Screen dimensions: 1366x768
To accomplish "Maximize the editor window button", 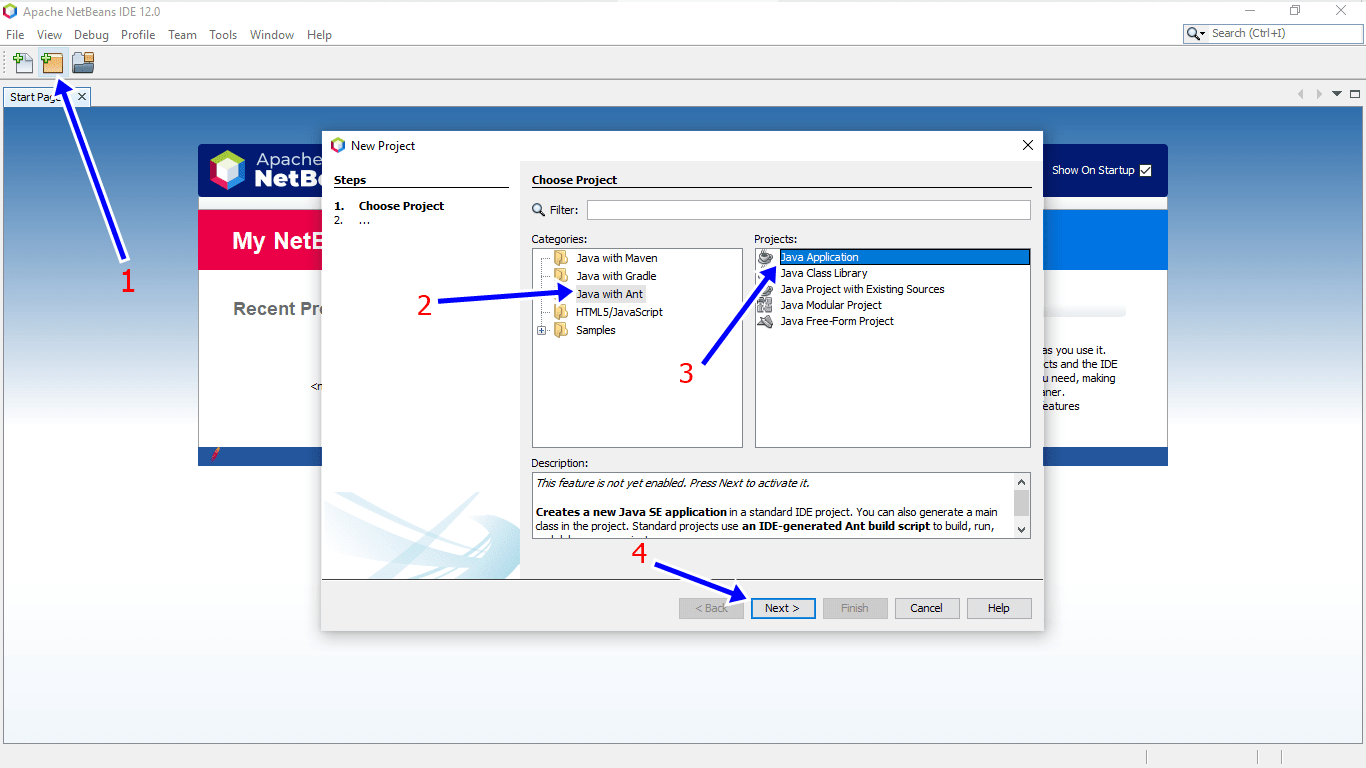I will (1357, 93).
